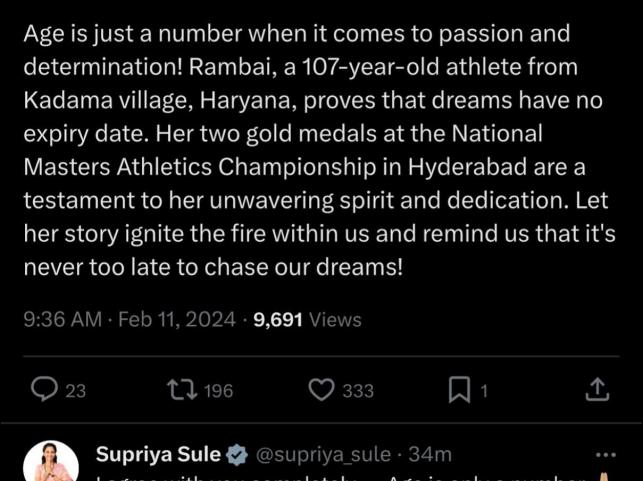Open more options on Supriya Sule's reply
Image resolution: width=643 pixels, height=481 pixels.
[x=607, y=454]
